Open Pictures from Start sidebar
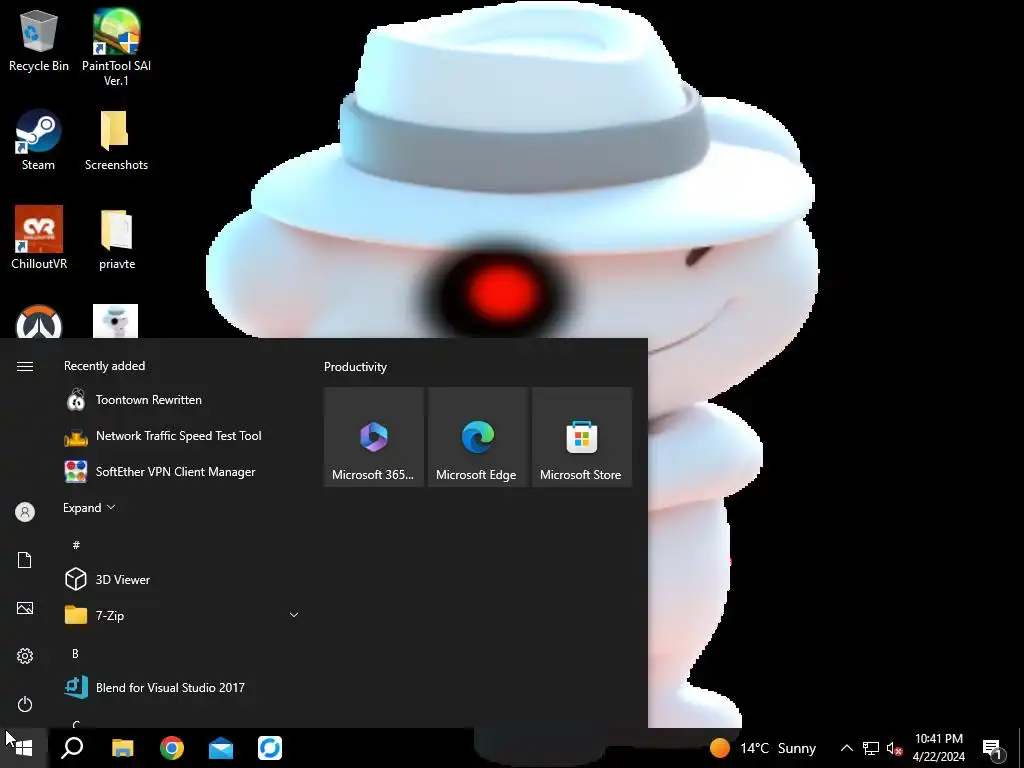The height and width of the screenshot is (768, 1024). pos(25,608)
